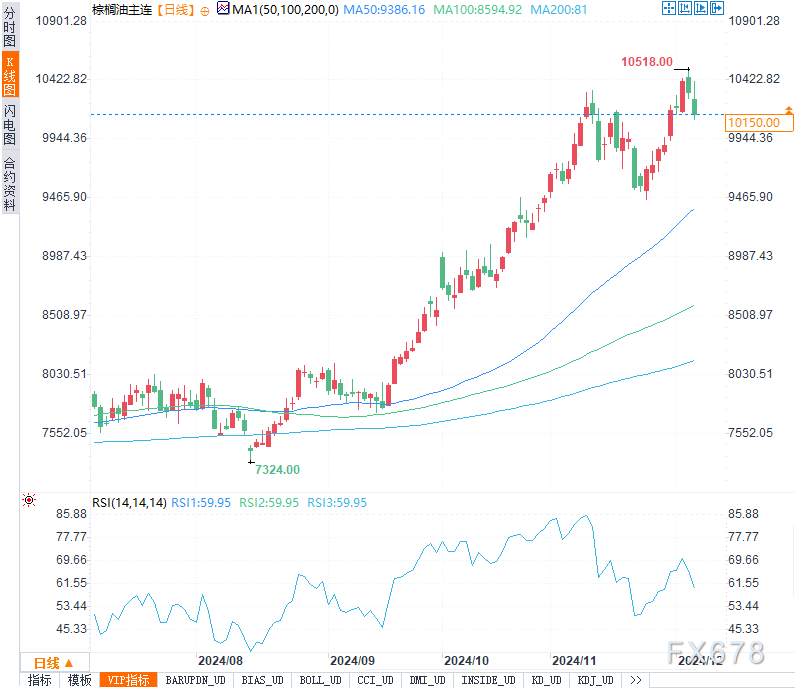This screenshot has height=688, width=795.
Task: Click the 10150.00 current price tag
Action: point(755,122)
